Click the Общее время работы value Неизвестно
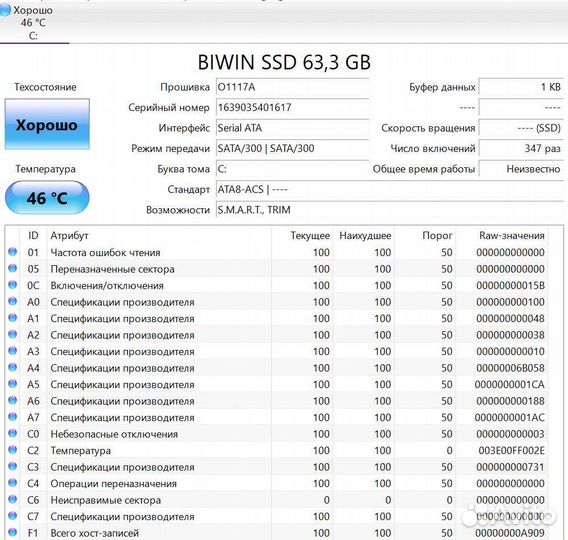This screenshot has height=540, width=568. click(x=521, y=169)
